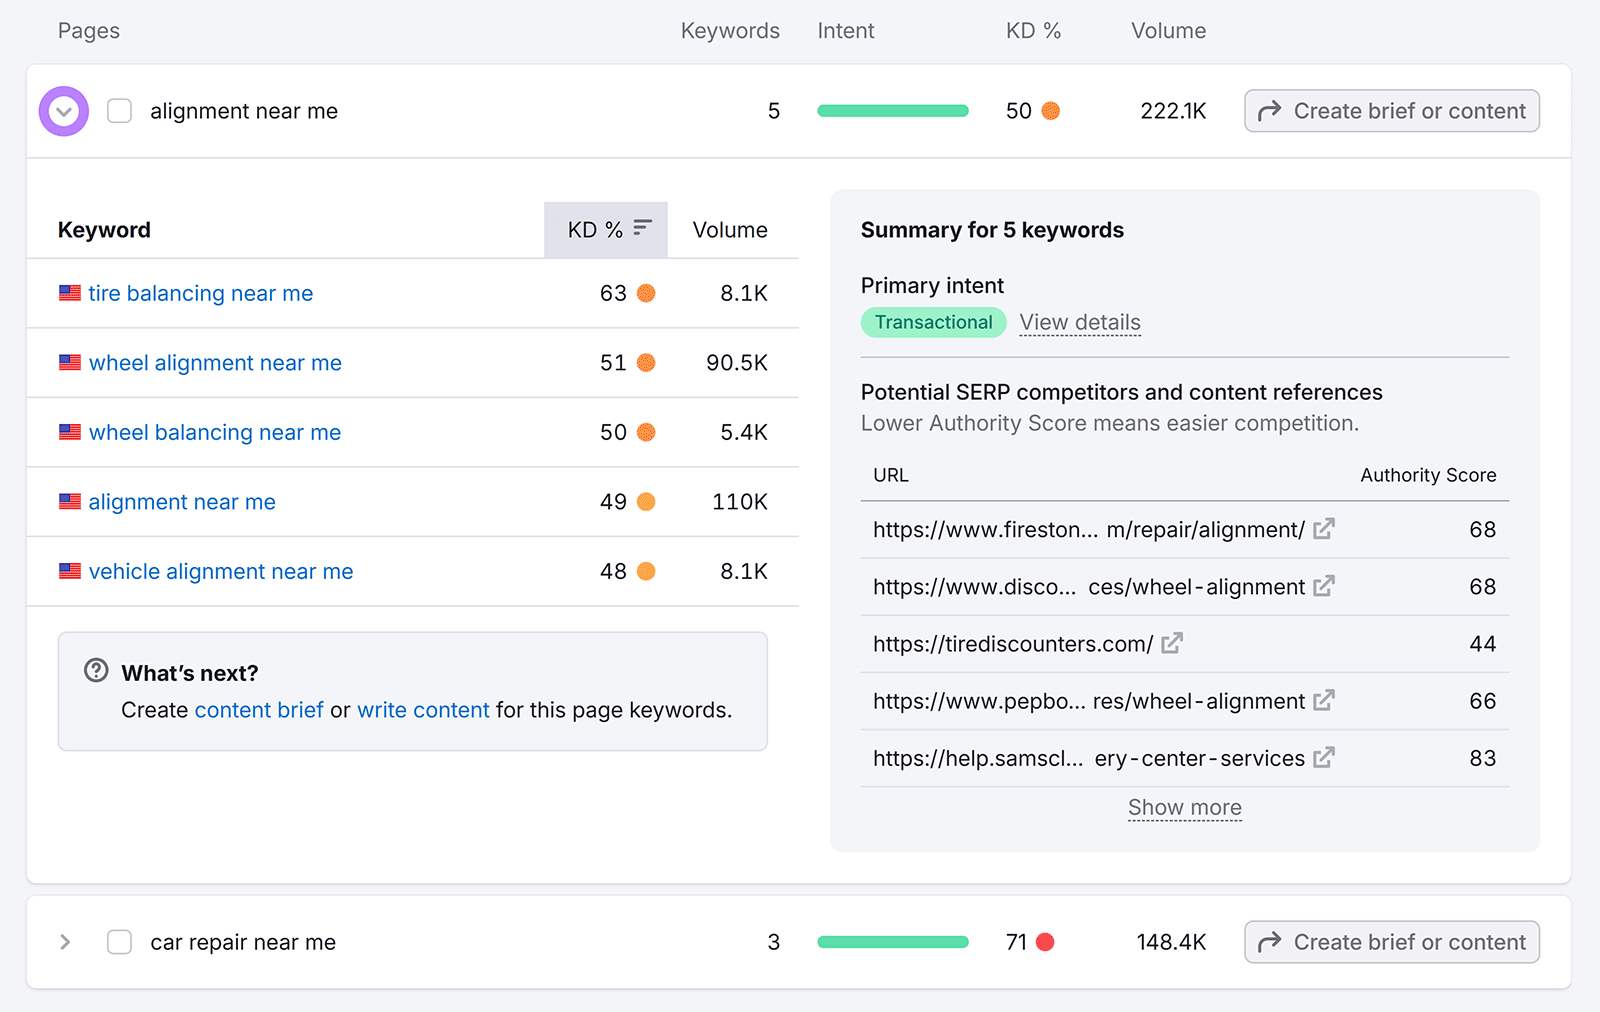Click the US flag beside tire balancing near me
This screenshot has width=1600, height=1012.
pos(69,293)
